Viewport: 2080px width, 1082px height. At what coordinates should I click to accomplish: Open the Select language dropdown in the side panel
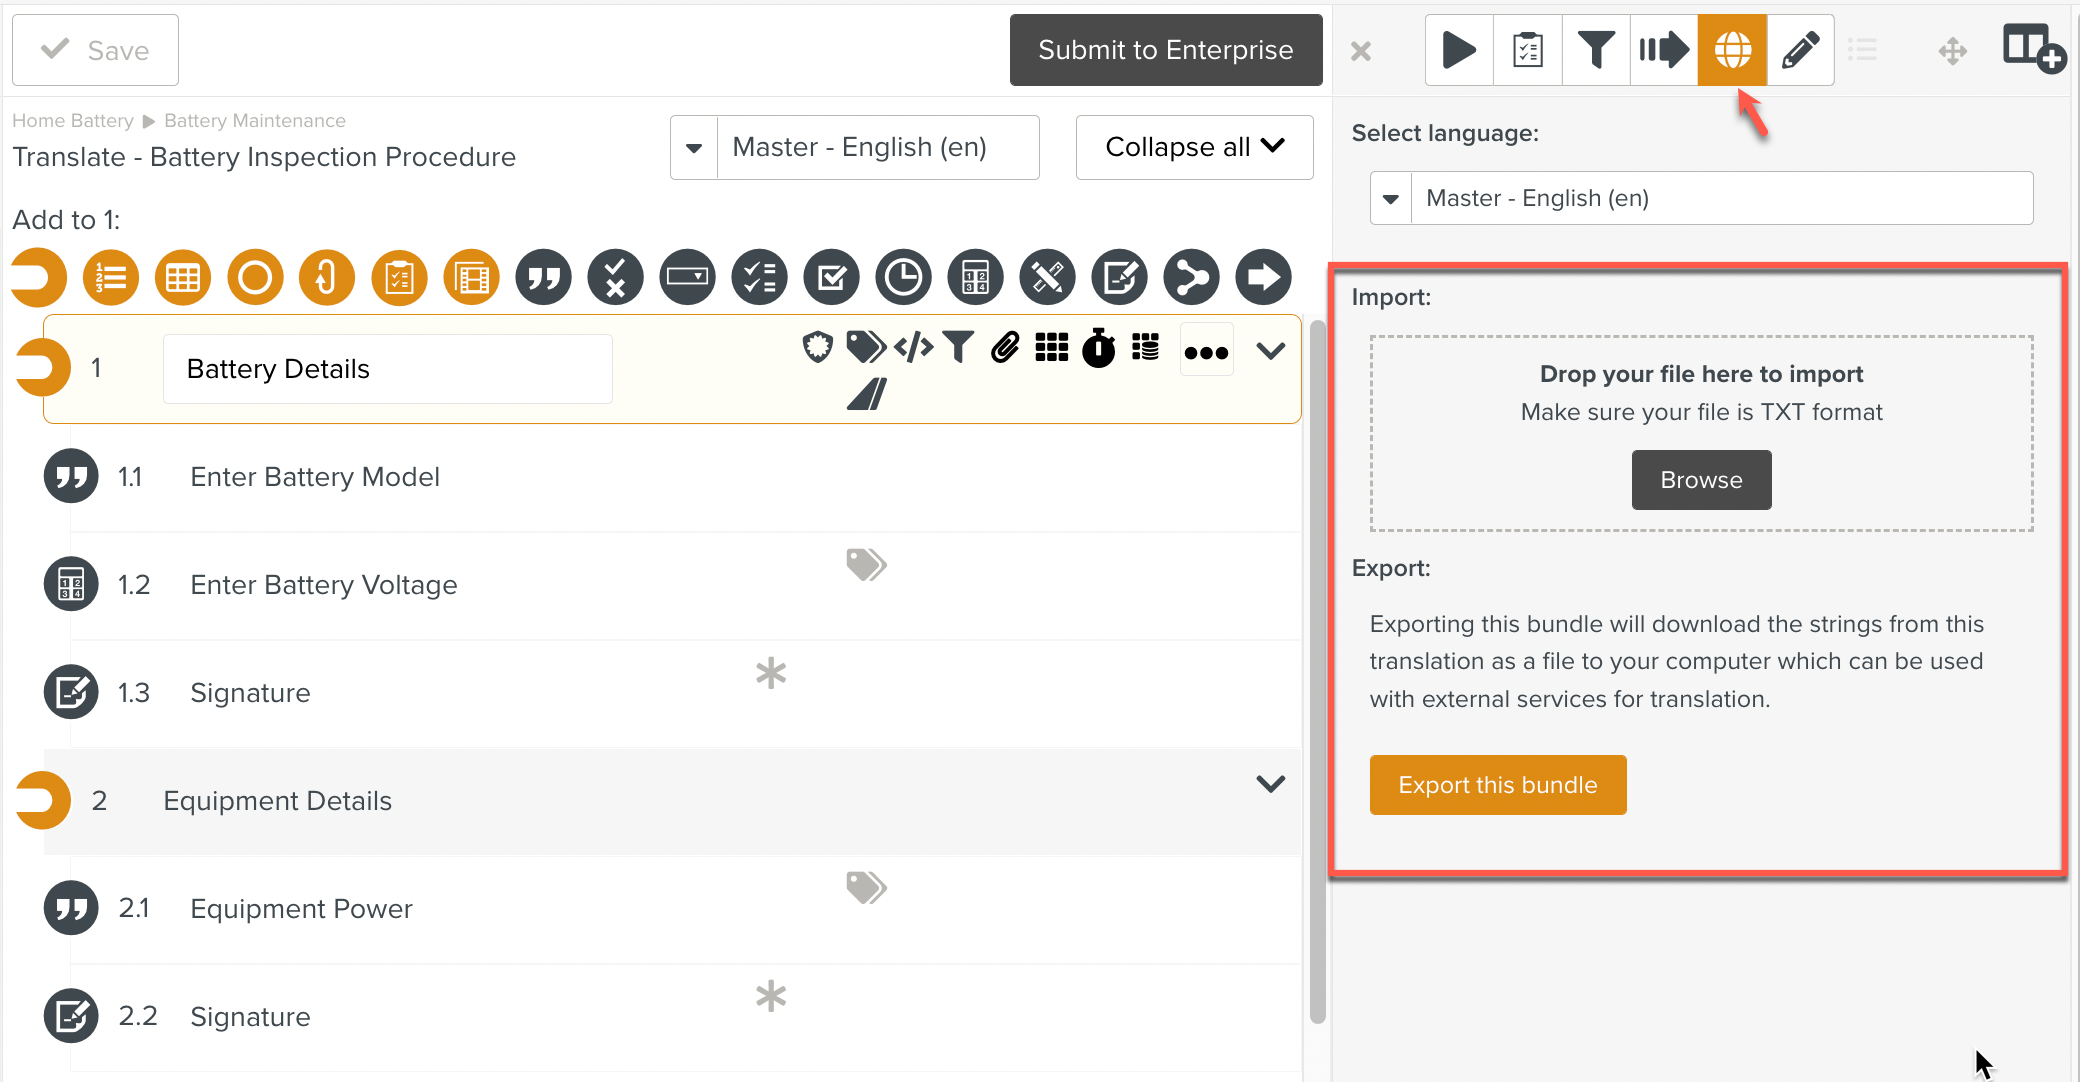click(1391, 198)
